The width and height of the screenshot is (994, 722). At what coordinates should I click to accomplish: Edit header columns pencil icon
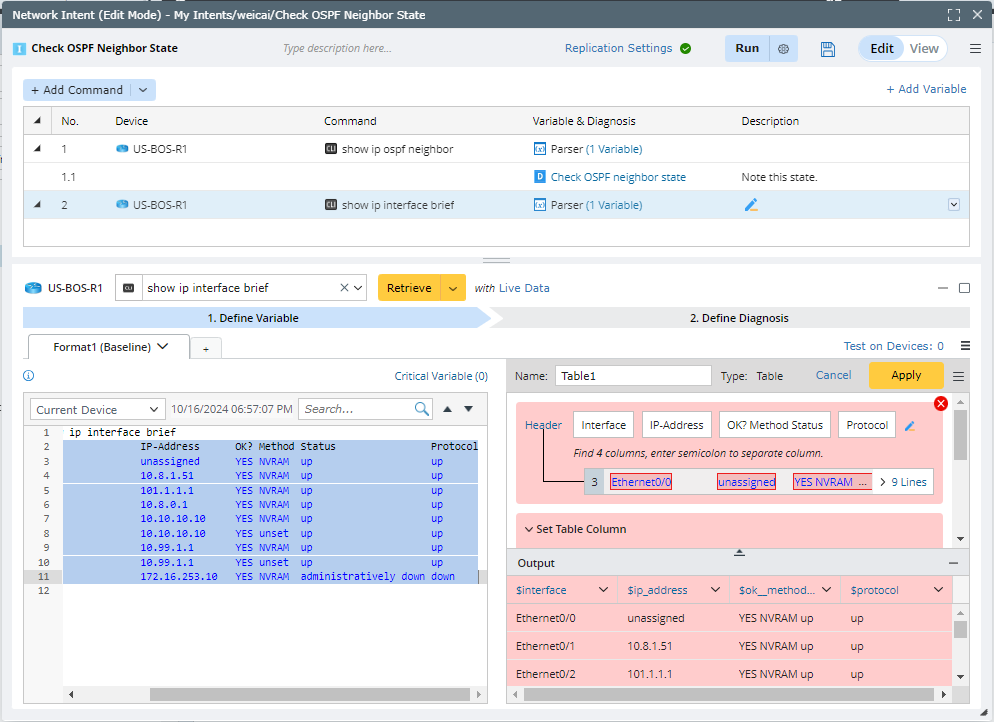tap(910, 426)
